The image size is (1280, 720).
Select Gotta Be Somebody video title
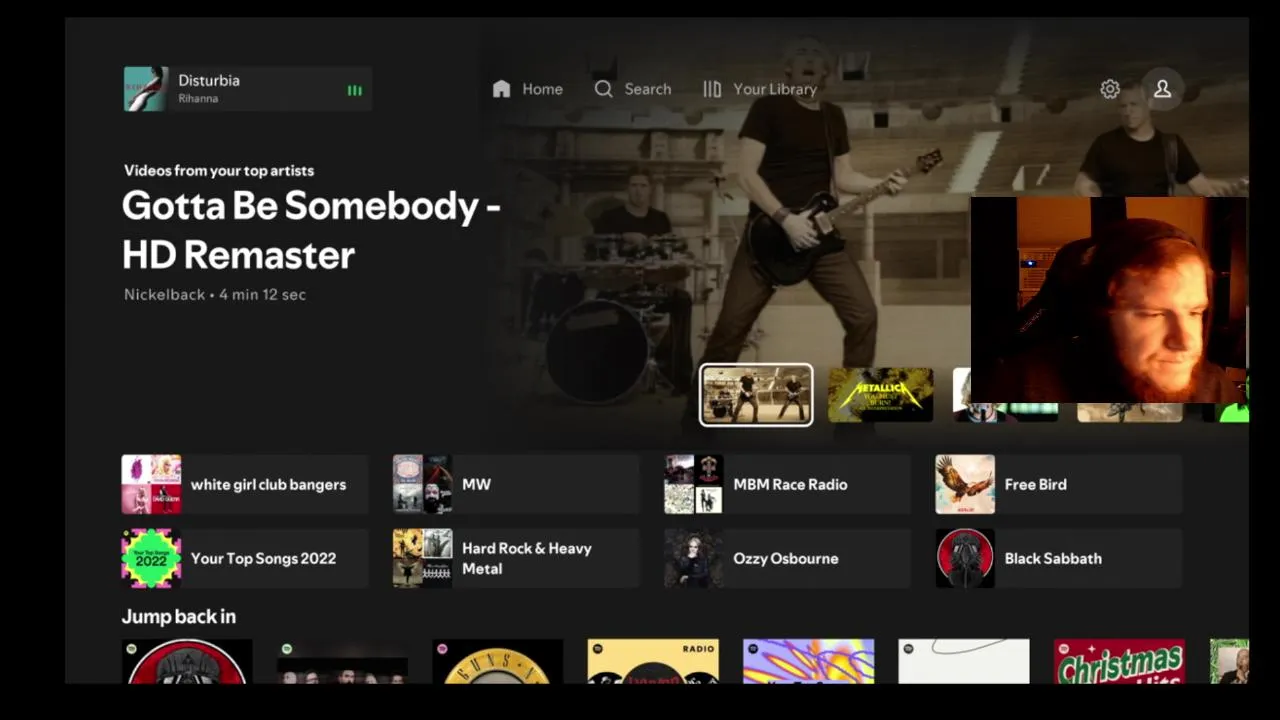click(311, 230)
